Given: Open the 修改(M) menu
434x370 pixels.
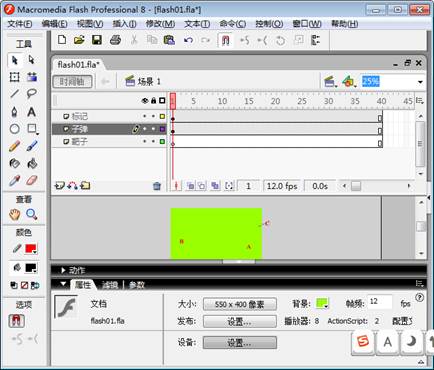Looking at the screenshot, I should [x=160, y=24].
